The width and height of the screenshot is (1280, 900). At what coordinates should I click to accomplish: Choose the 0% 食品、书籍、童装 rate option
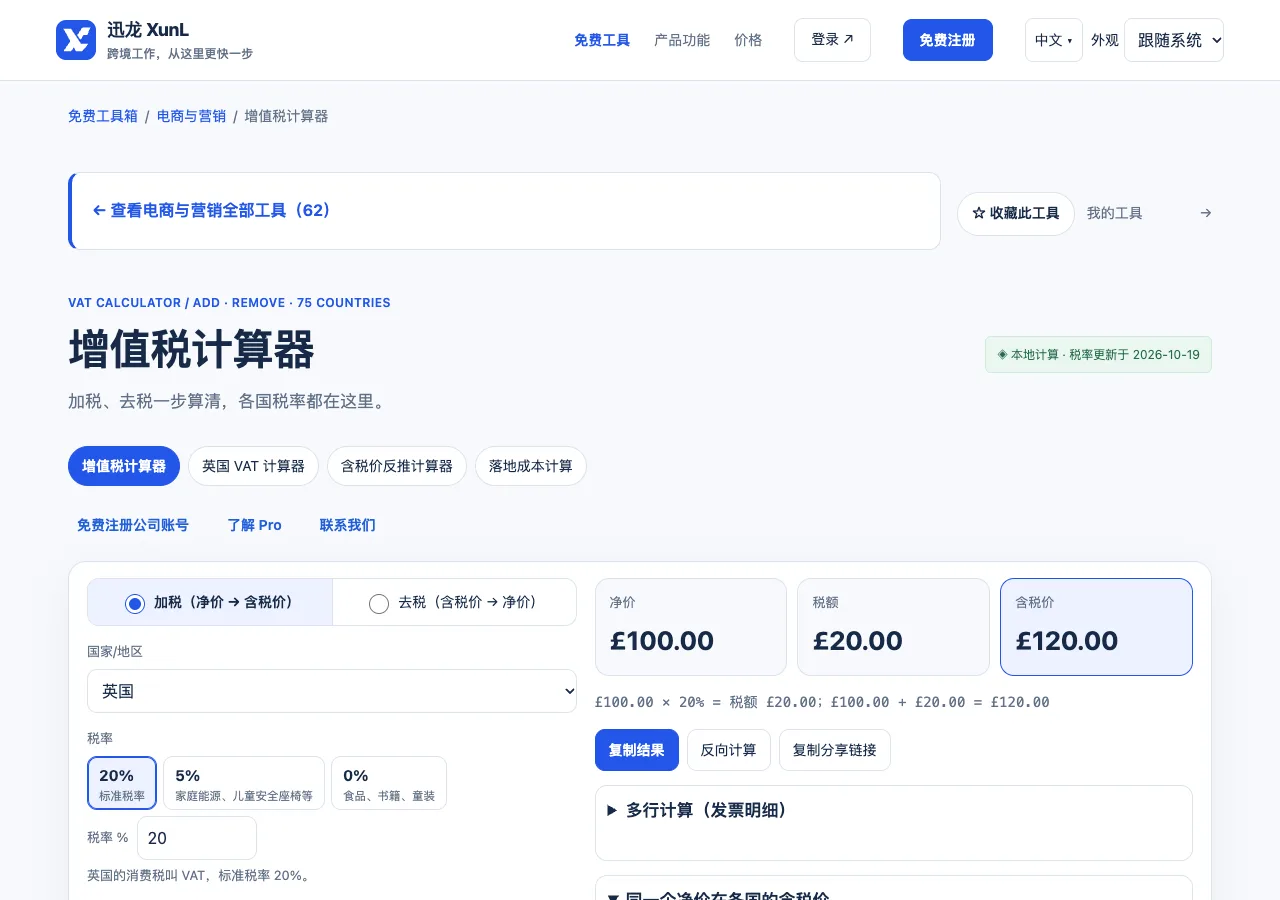[x=389, y=783]
